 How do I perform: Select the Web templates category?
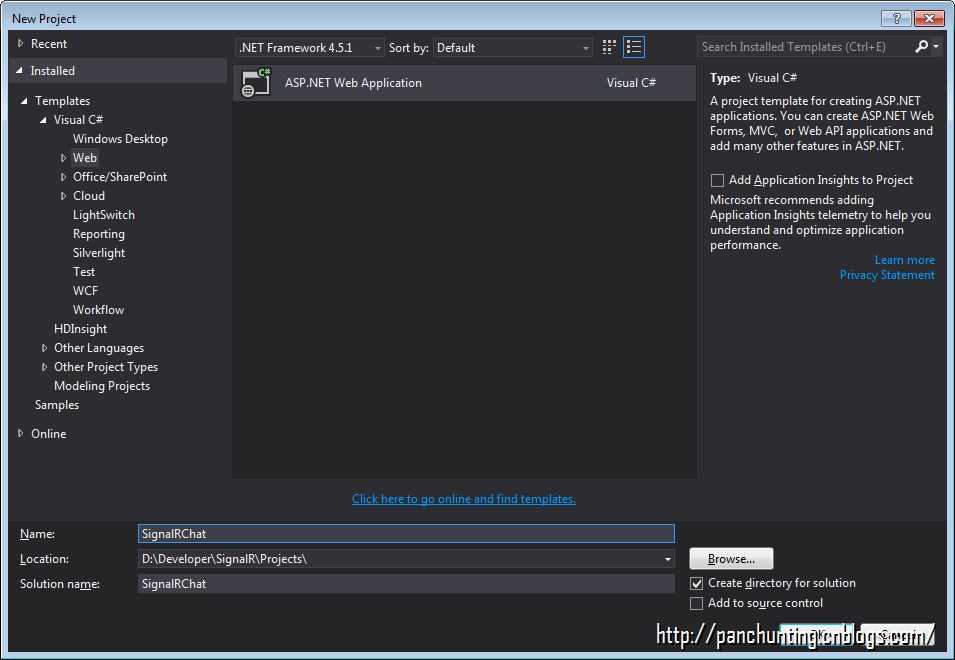pyautogui.click(x=85, y=158)
